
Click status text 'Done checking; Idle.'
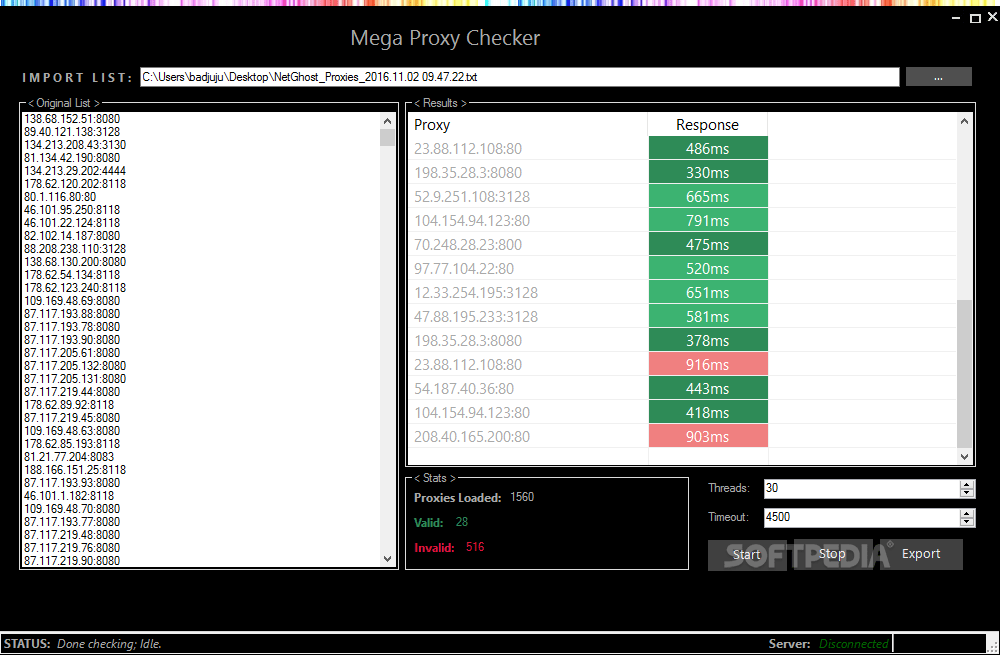[109, 644]
